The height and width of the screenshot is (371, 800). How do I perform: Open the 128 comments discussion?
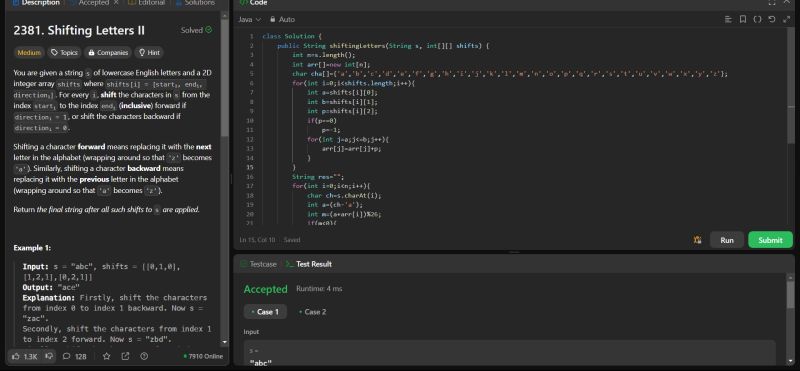[74, 356]
